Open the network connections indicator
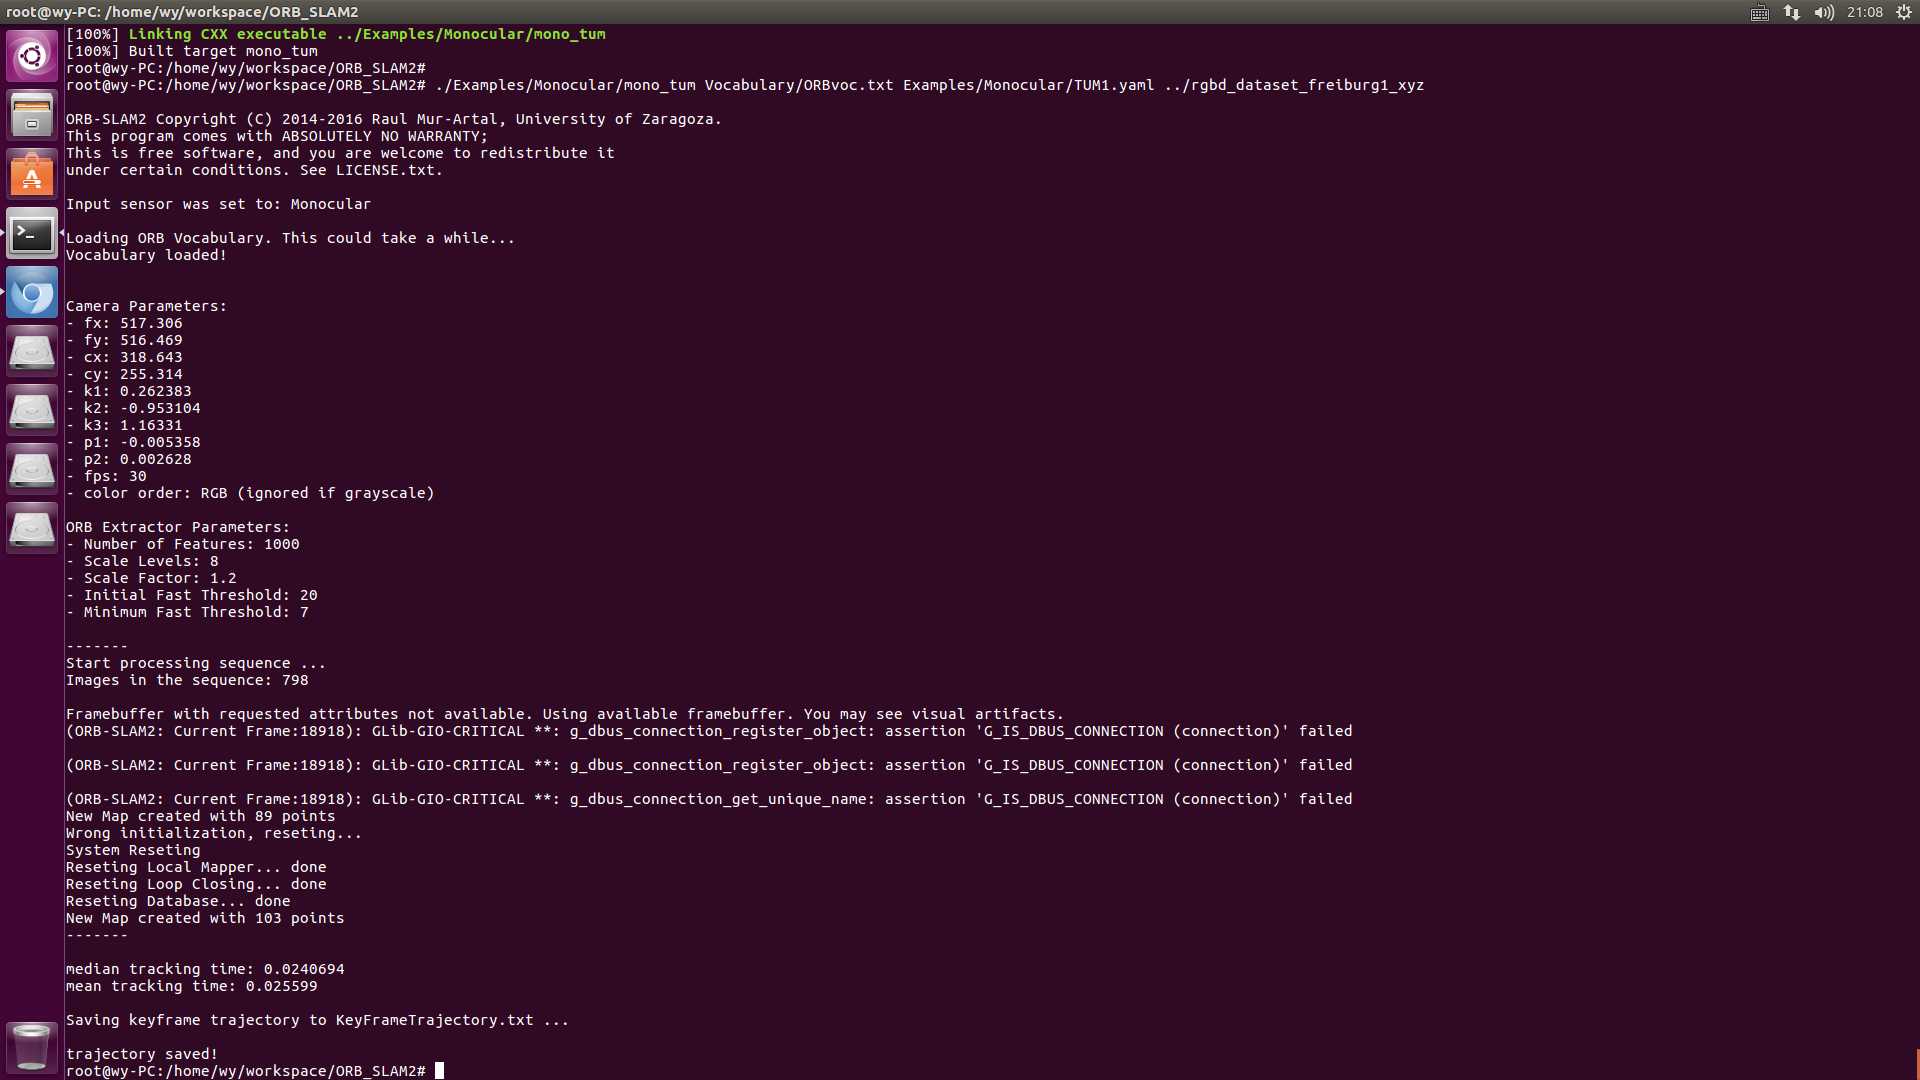The height and width of the screenshot is (1080, 1920). click(x=1792, y=12)
